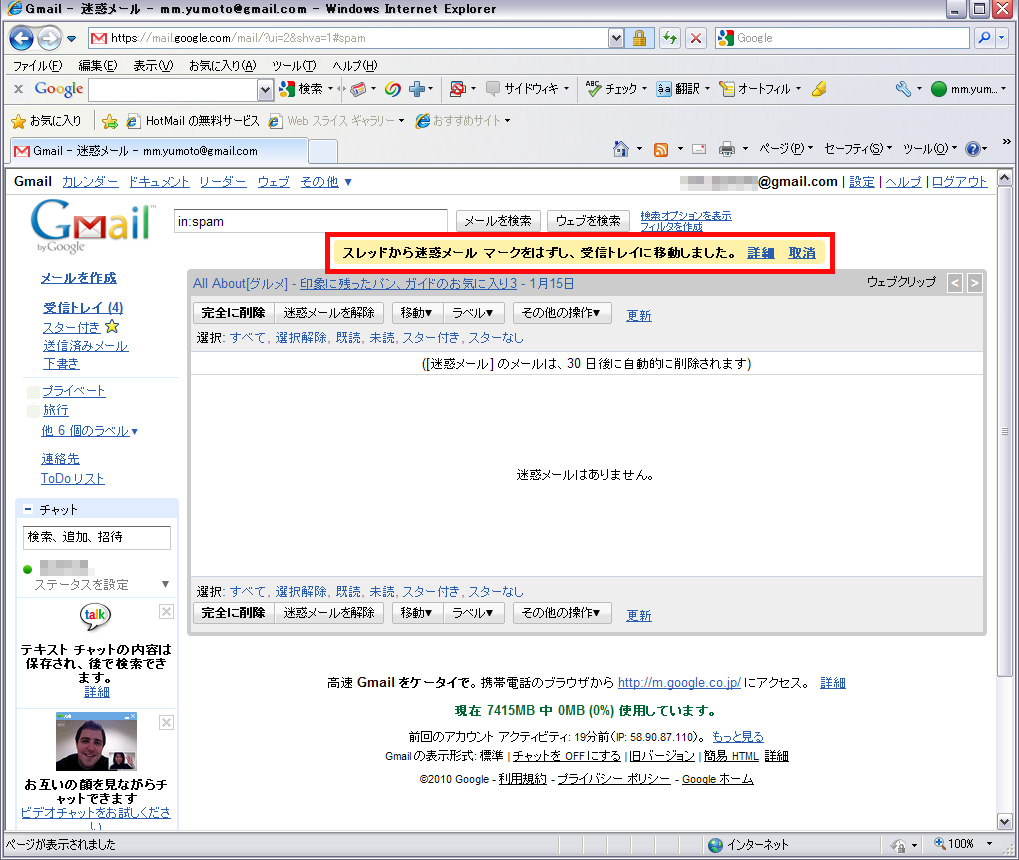Open Google Toolbar Sidewiki (サイドウィキ) button
The image size is (1019, 860).
click(522, 89)
